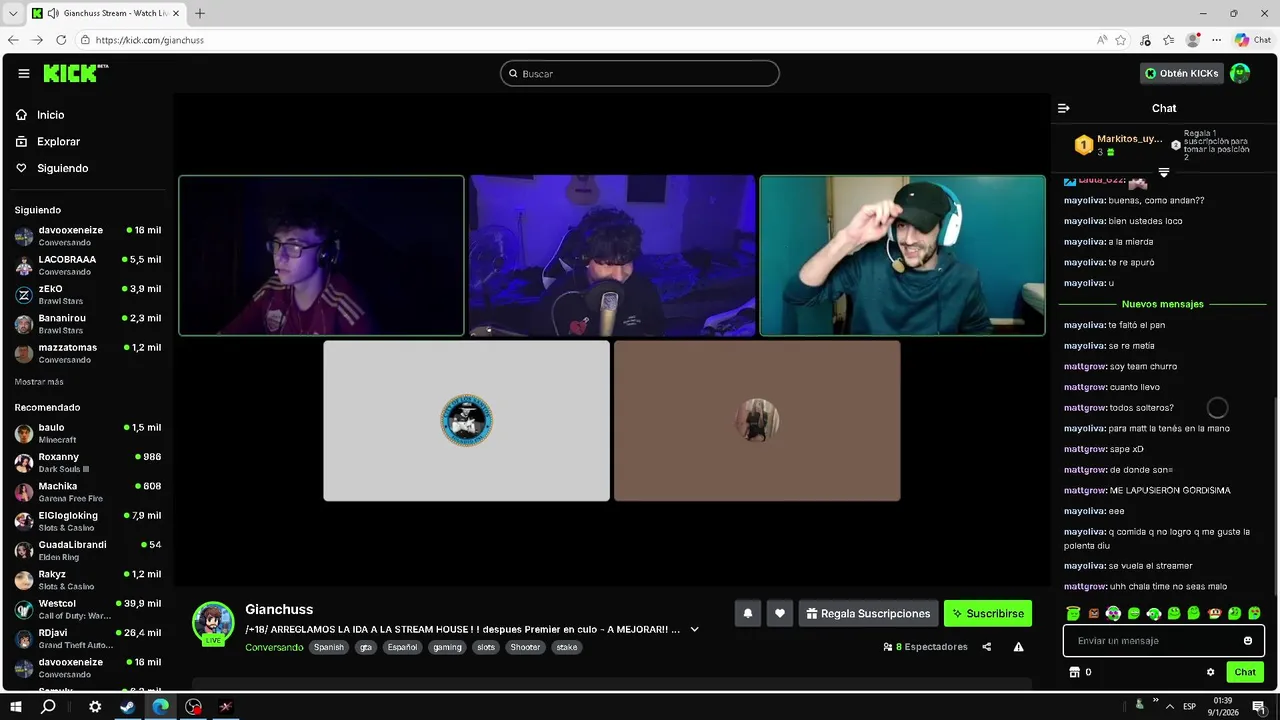This screenshot has width=1280, height=720.
Task: Click the report warning triangle icon
Action: point(1018,647)
